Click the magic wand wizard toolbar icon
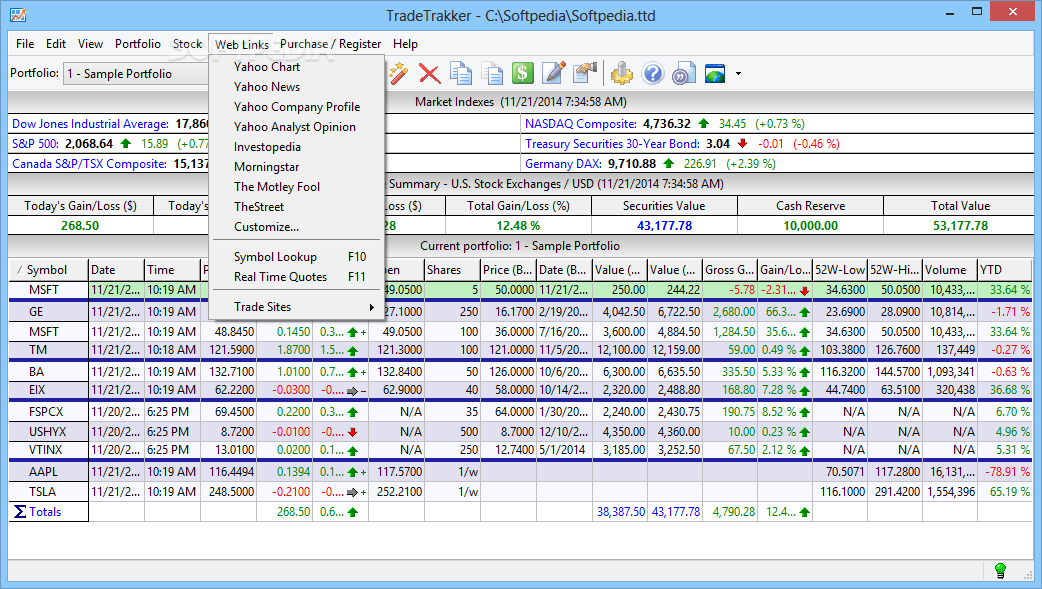 tap(399, 73)
